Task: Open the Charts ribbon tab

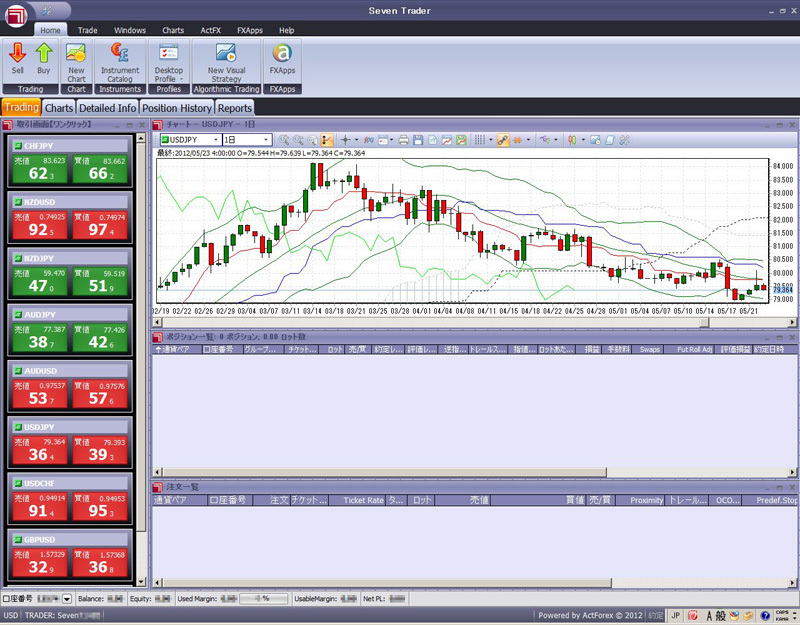Action: pyautogui.click(x=173, y=30)
